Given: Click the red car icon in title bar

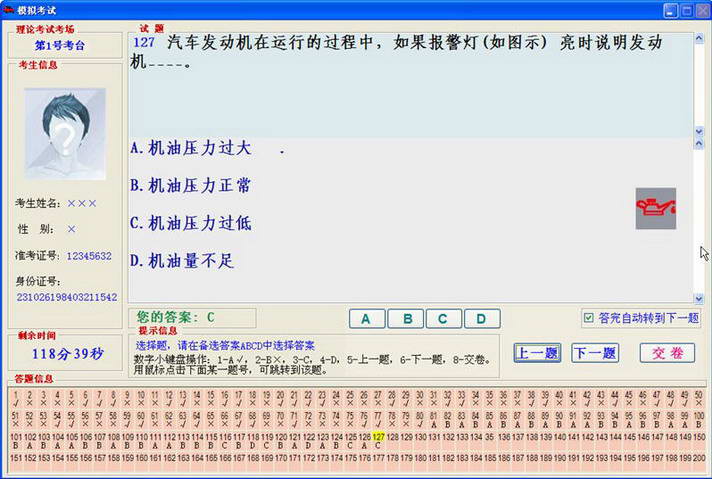Looking at the screenshot, I should [8, 9].
